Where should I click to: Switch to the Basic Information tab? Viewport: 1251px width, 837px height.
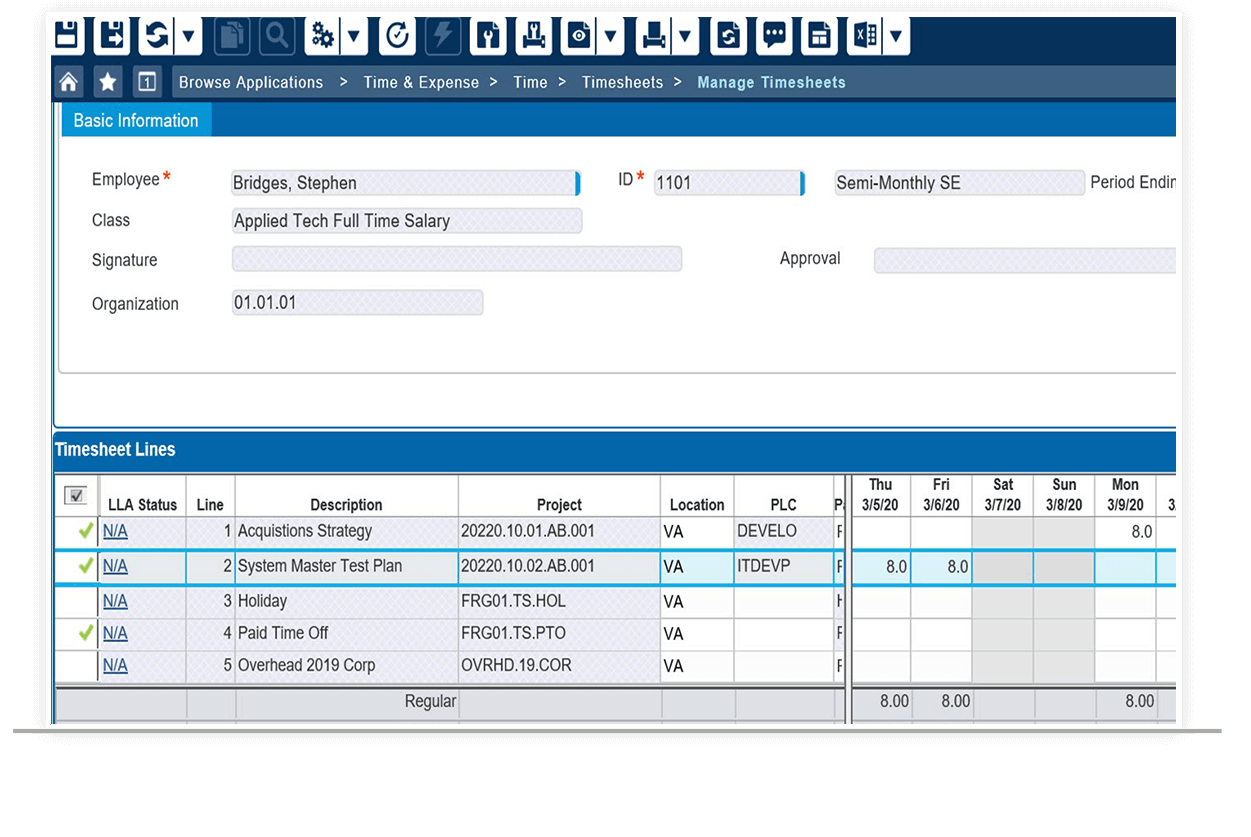[x=136, y=120]
